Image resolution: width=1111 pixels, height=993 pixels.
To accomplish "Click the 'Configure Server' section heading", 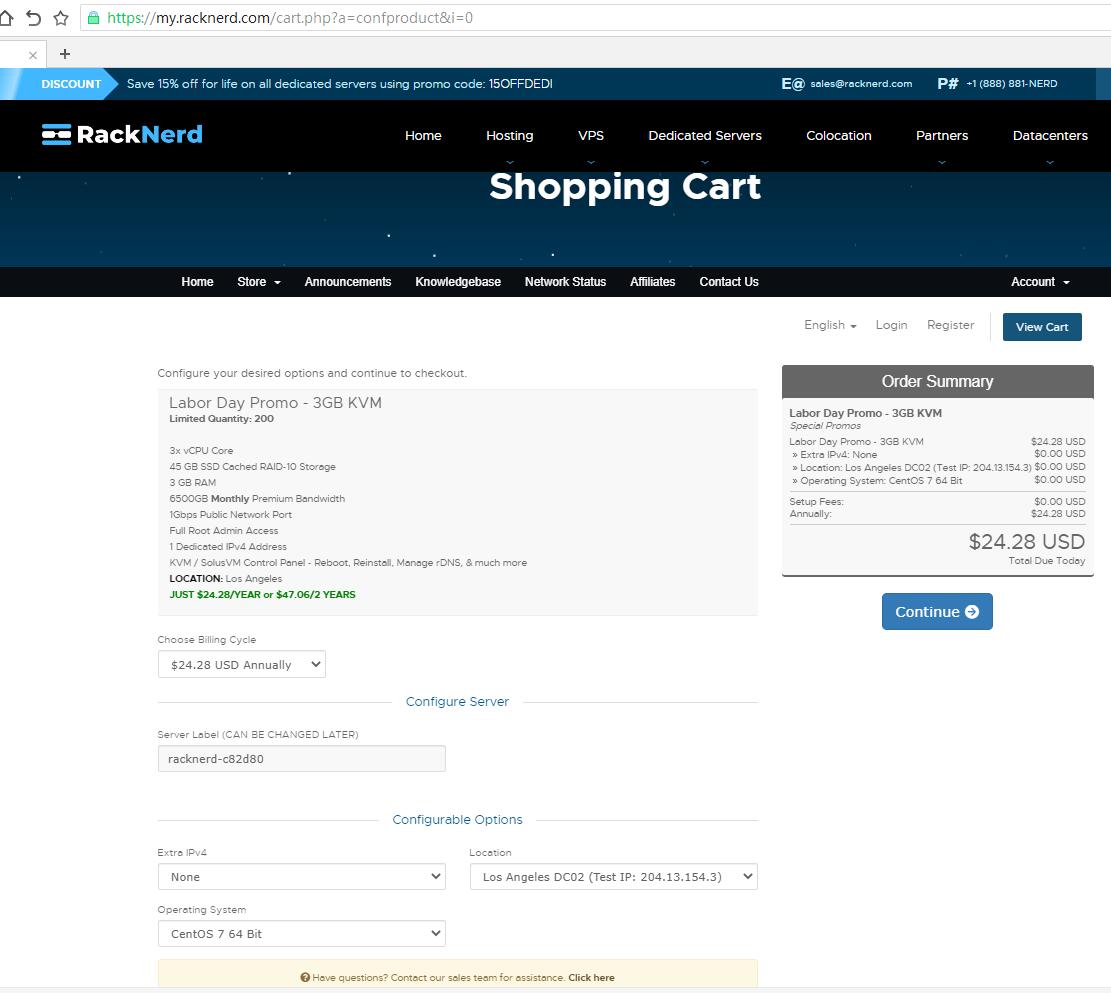I will pos(457,702).
